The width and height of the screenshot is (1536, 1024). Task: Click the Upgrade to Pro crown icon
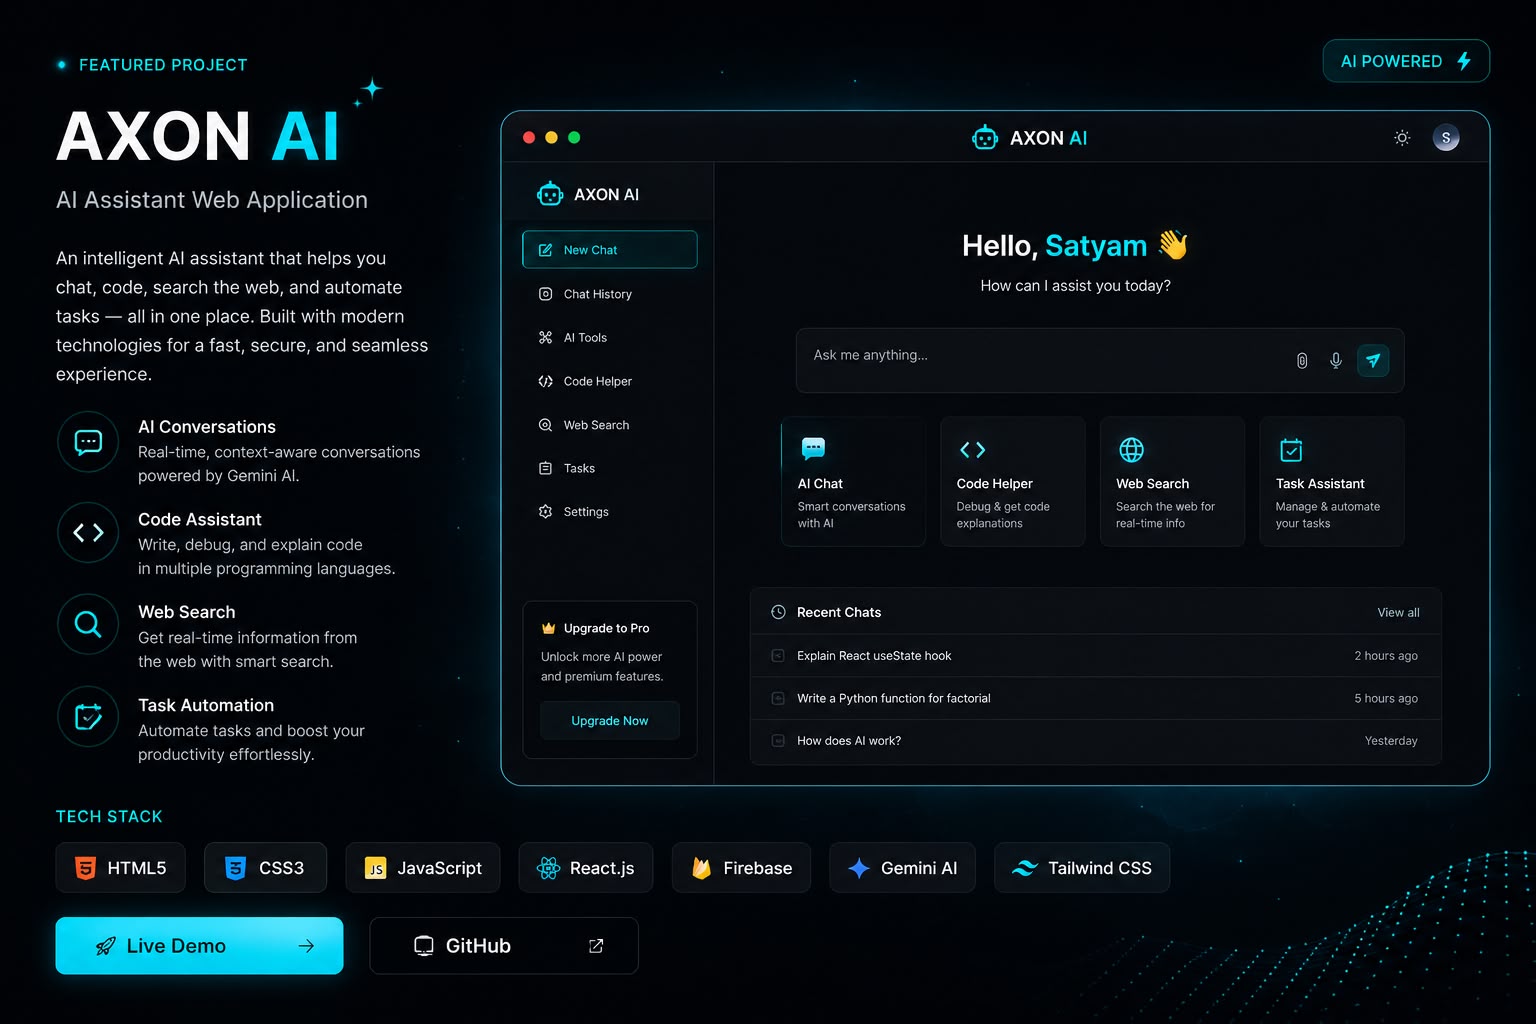[x=548, y=628]
